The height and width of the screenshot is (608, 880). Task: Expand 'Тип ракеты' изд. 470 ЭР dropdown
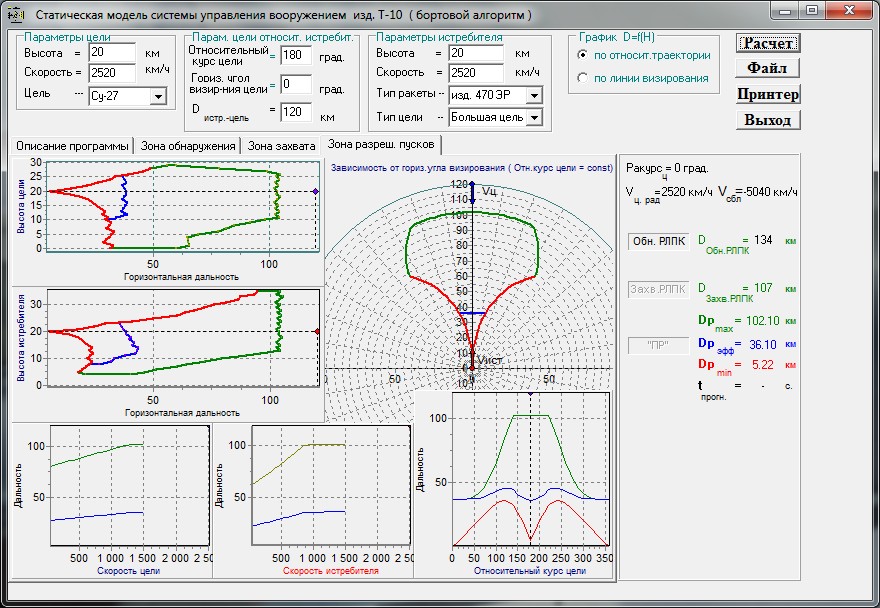[x=534, y=95]
